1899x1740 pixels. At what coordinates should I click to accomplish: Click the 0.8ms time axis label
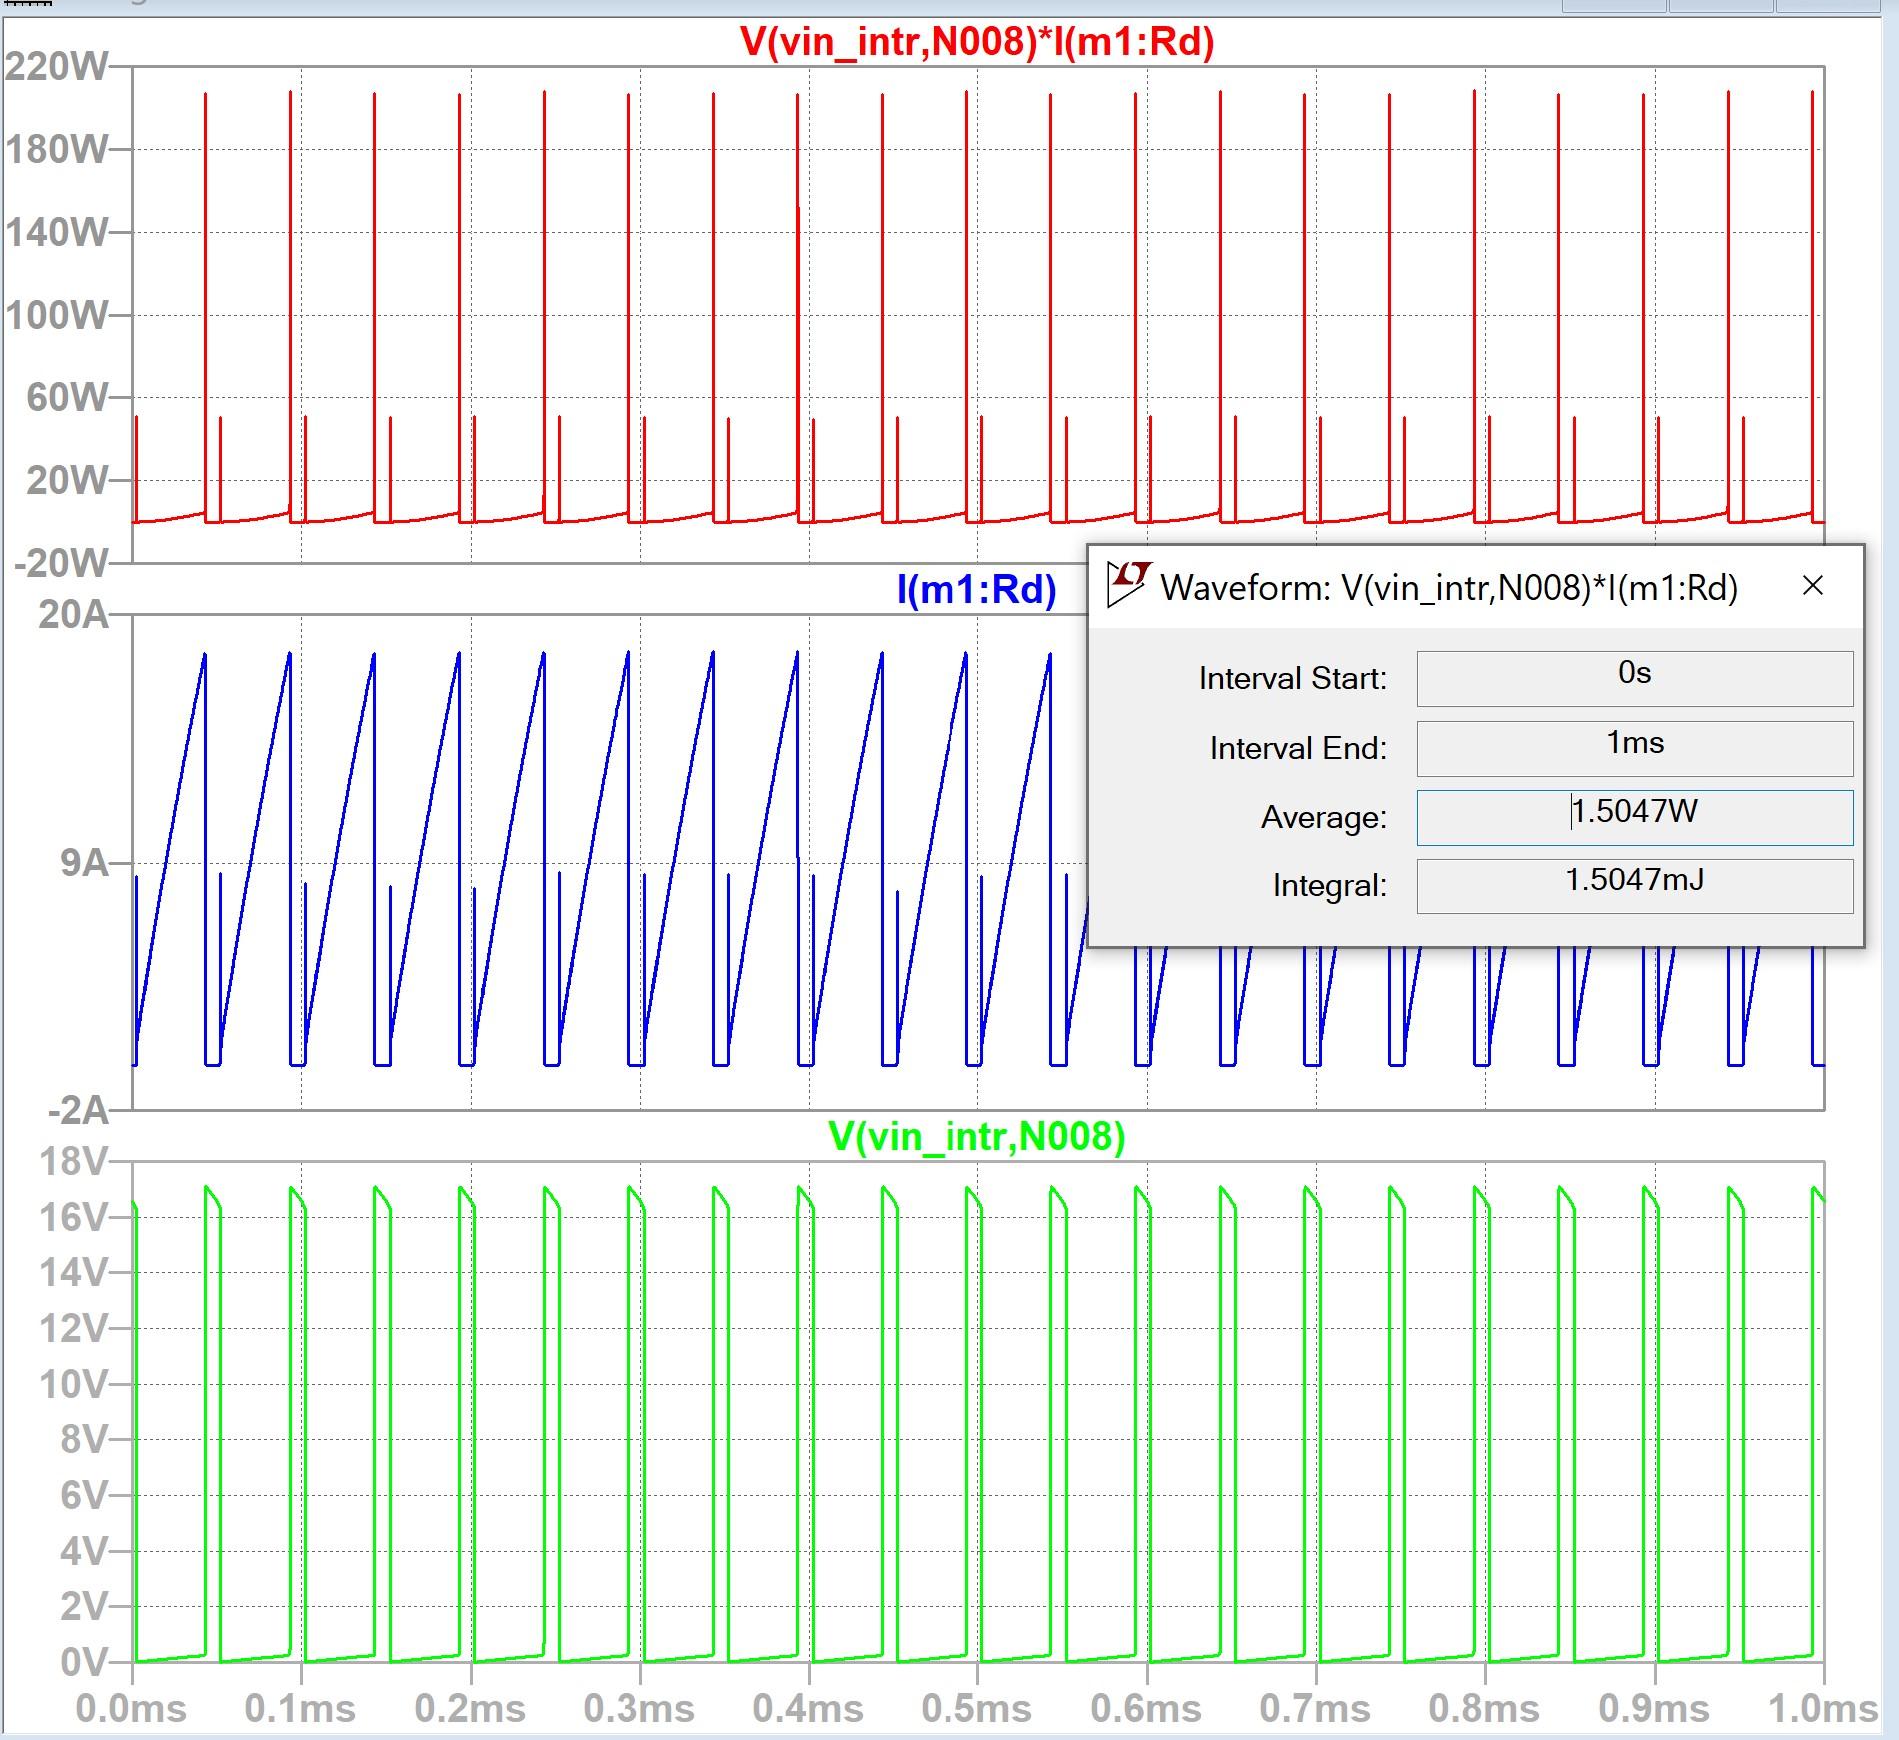tap(1484, 1709)
